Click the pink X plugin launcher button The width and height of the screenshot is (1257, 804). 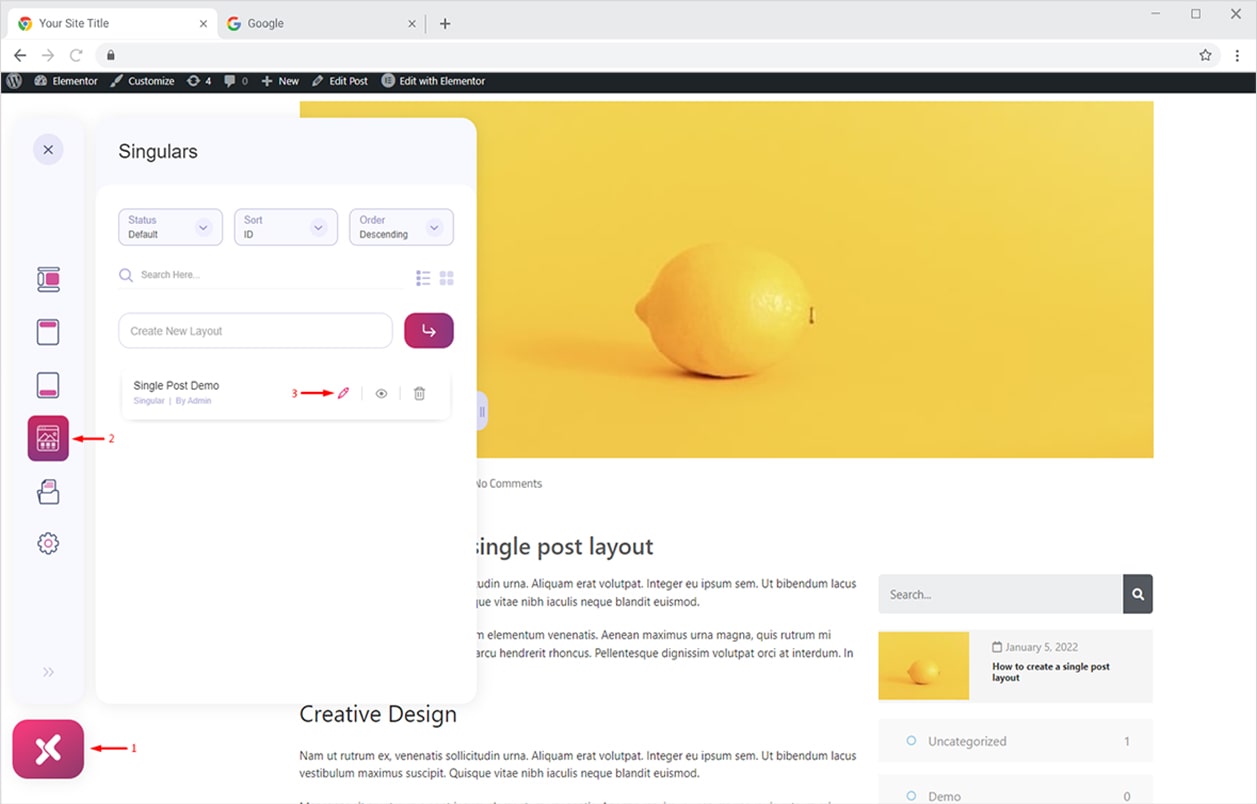[48, 749]
